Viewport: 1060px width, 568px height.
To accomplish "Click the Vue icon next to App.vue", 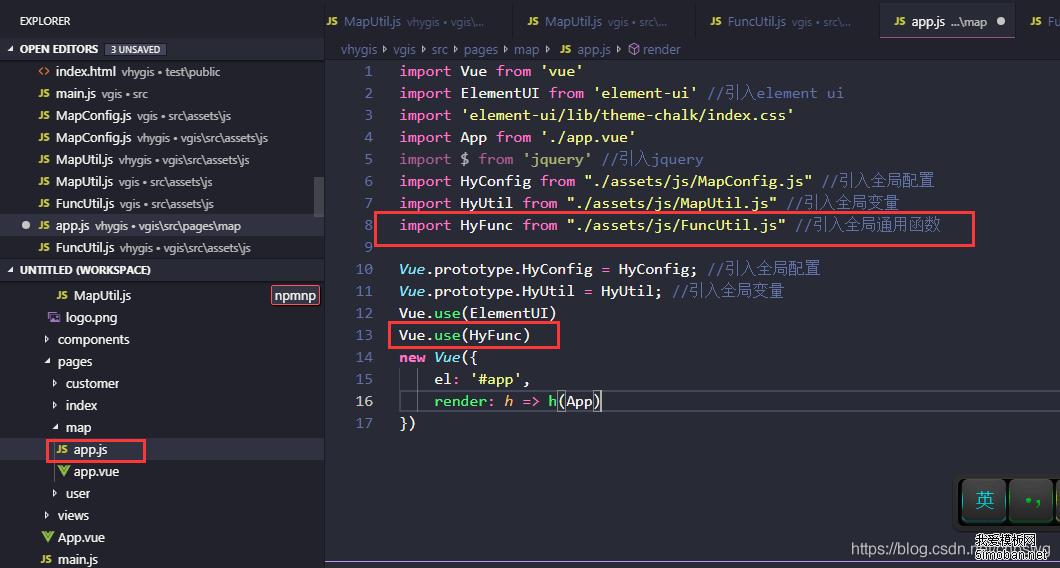I will pyautogui.click(x=47, y=538).
